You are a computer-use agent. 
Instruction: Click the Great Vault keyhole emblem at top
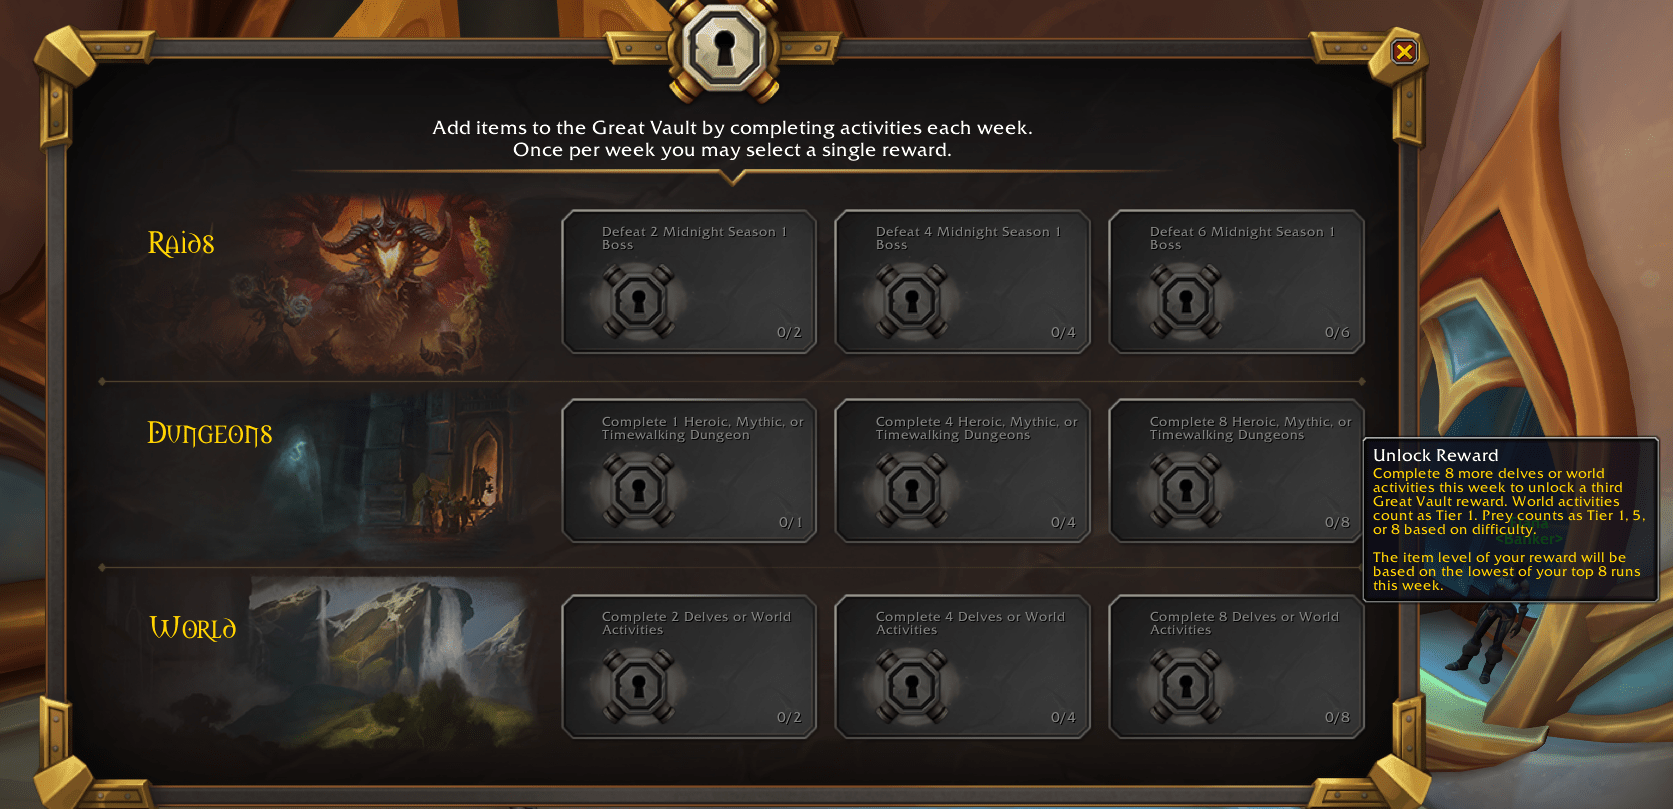coord(725,47)
